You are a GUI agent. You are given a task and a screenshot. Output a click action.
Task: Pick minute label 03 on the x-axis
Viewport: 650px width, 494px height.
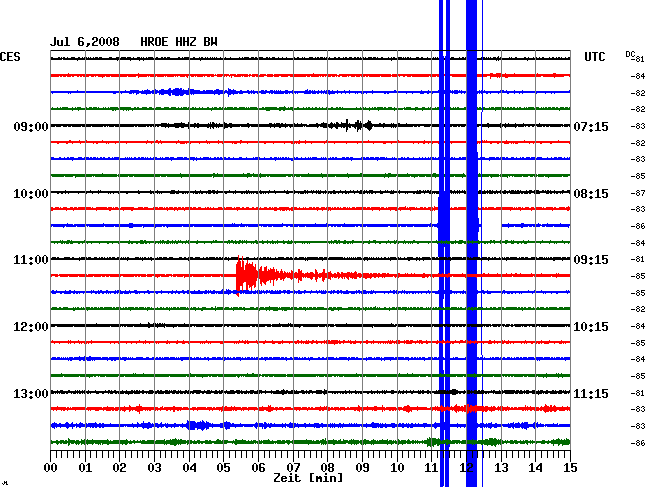tap(154, 468)
